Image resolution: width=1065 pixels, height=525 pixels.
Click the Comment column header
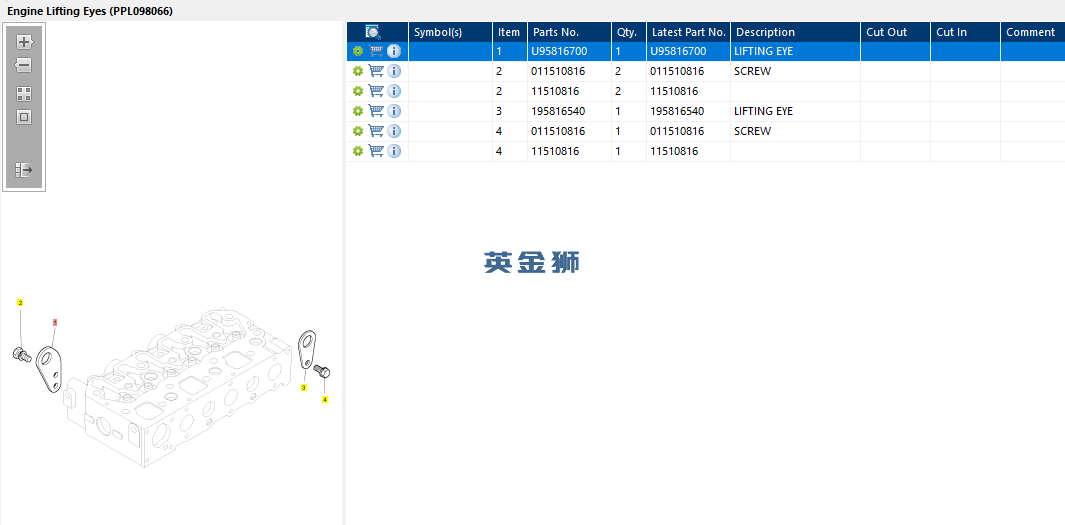click(1032, 32)
